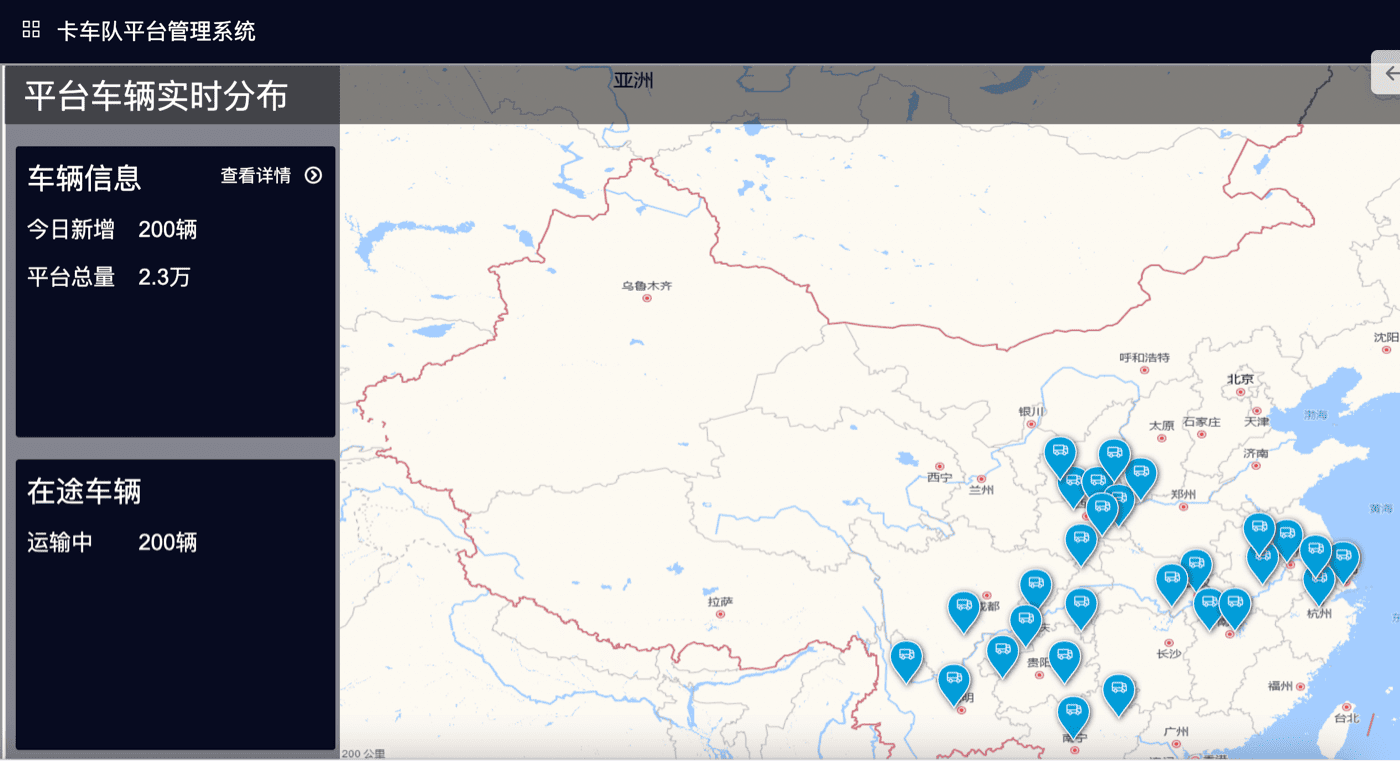1400x761 pixels.
Task: Open the grid menu icon beside the title
Action: (31, 30)
